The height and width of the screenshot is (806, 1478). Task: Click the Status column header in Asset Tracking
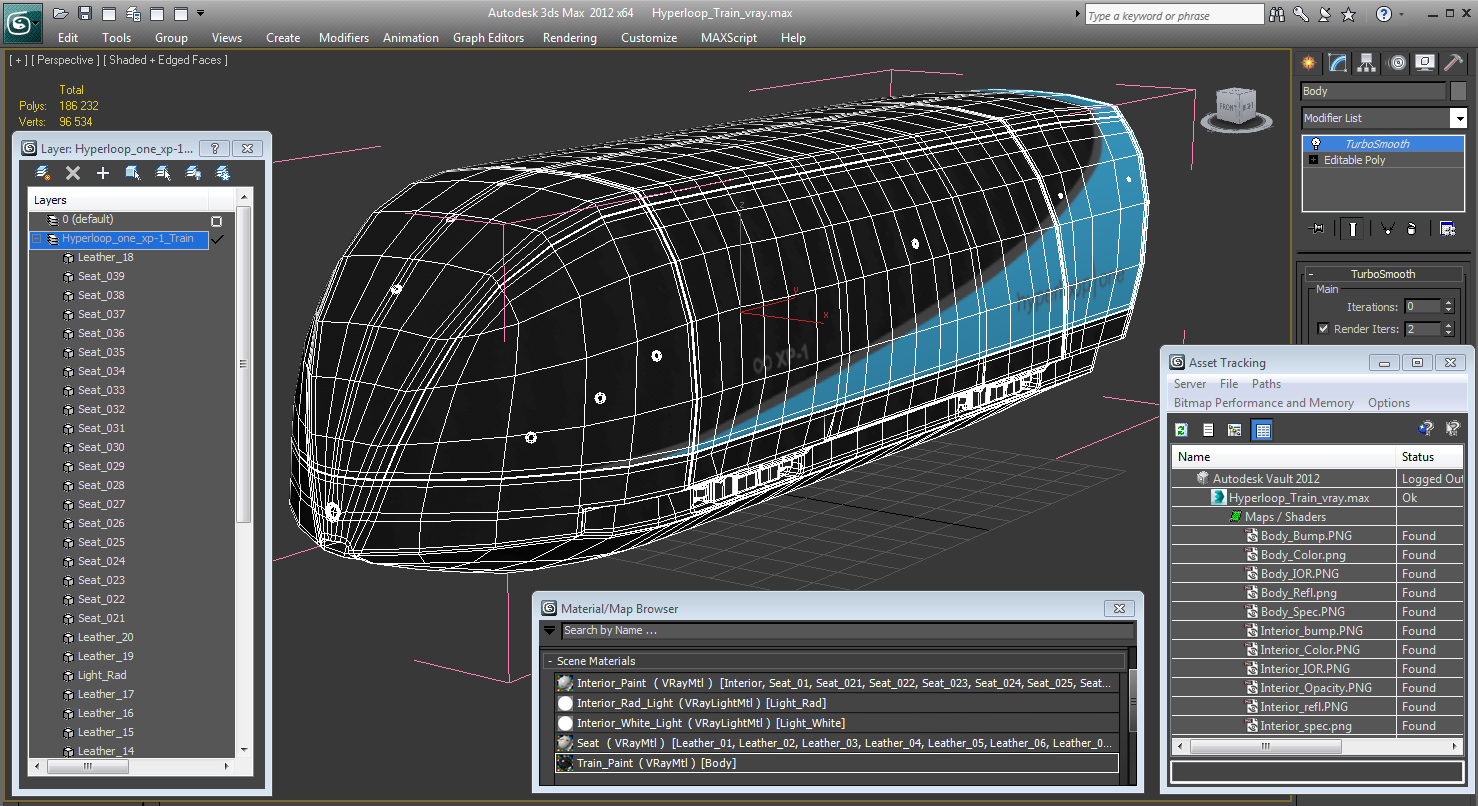coord(1430,457)
